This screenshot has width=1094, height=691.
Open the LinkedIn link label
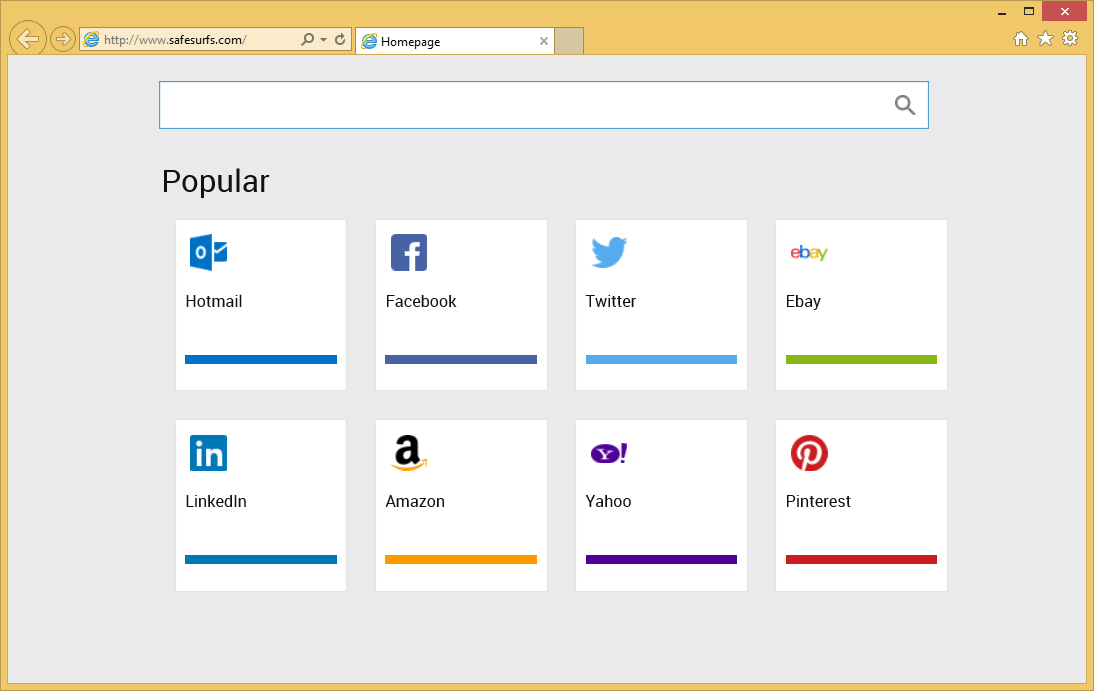[x=216, y=501]
